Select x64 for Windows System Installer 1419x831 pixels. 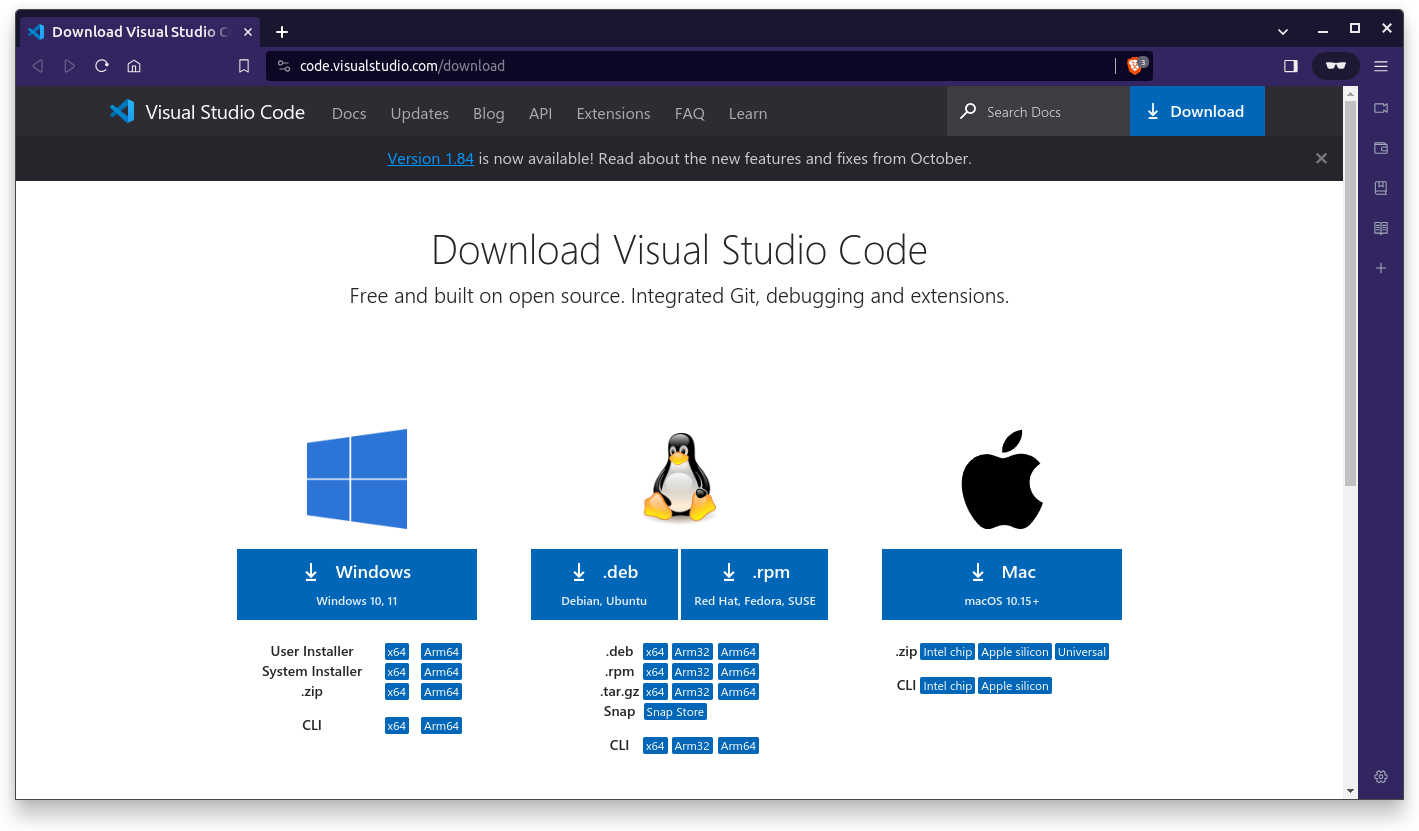[x=397, y=672]
